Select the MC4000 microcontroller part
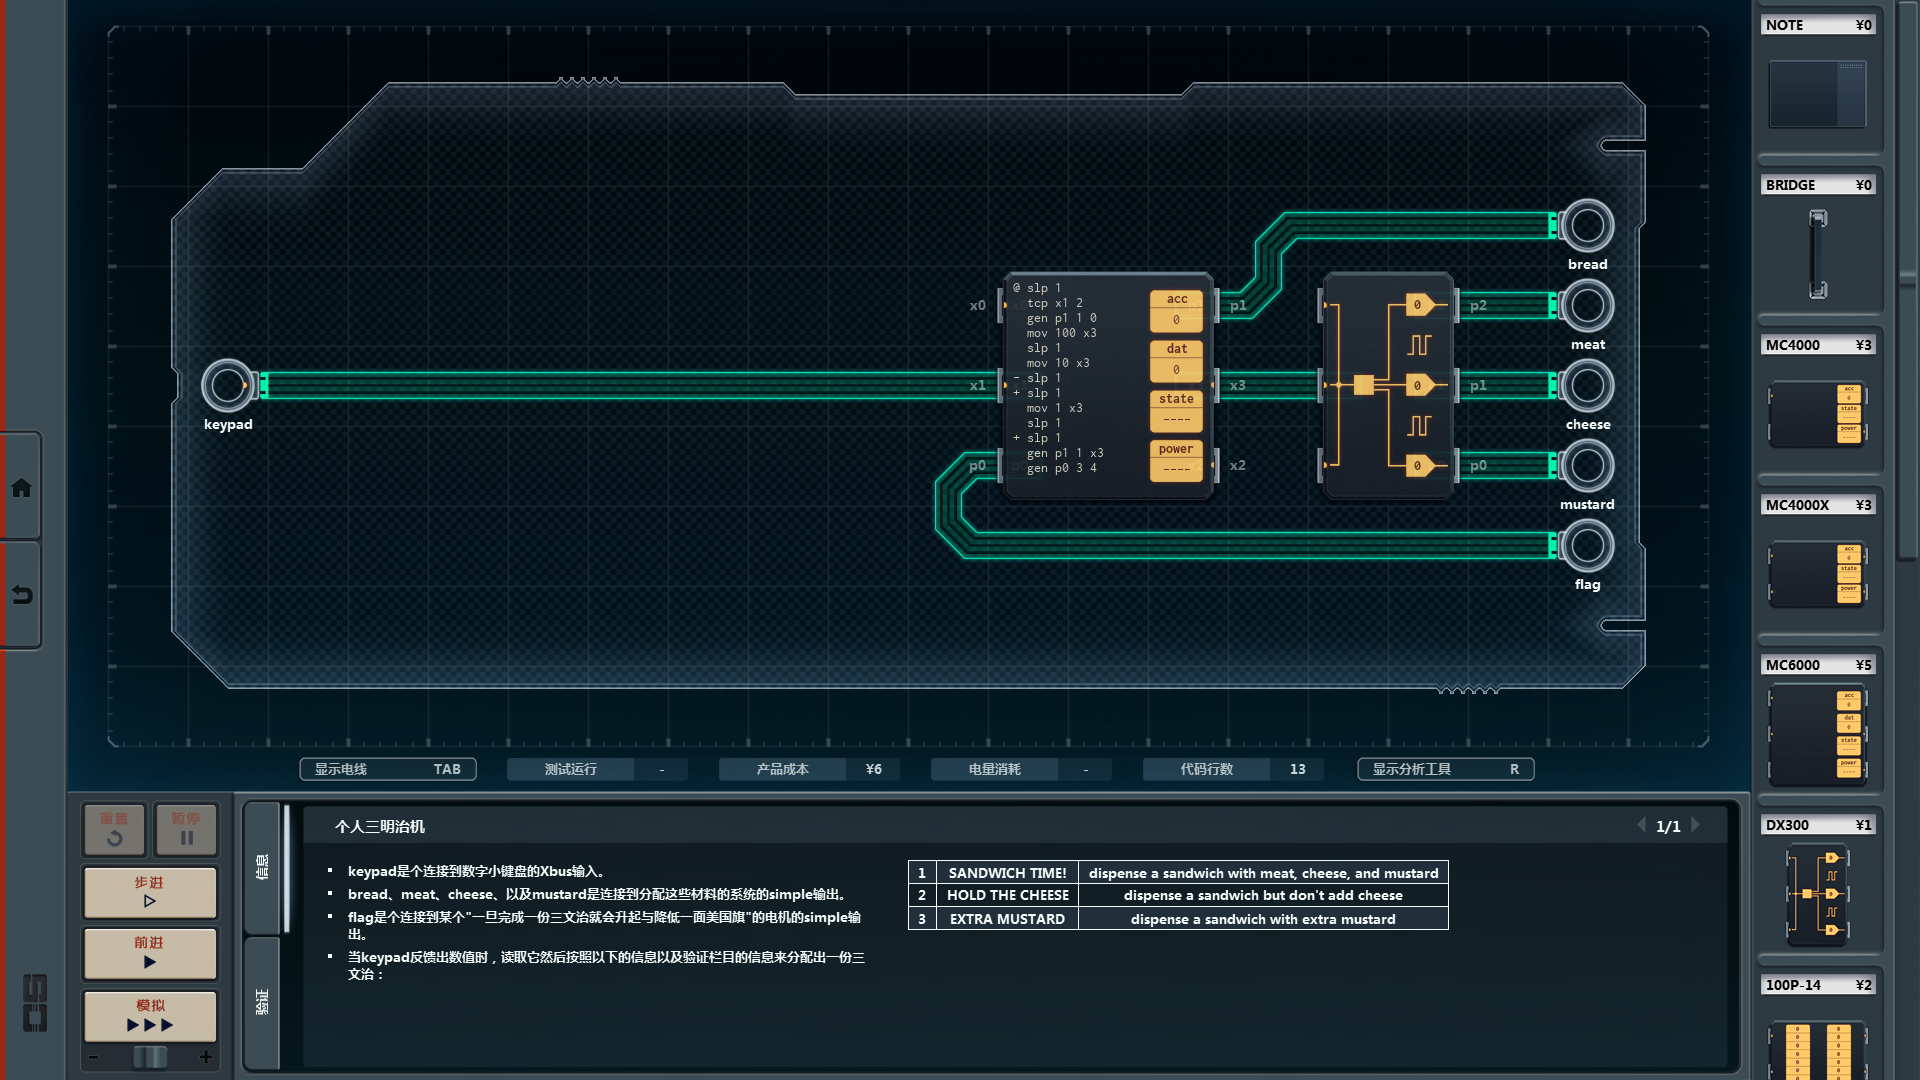The height and width of the screenshot is (1080, 1920). 1817,413
